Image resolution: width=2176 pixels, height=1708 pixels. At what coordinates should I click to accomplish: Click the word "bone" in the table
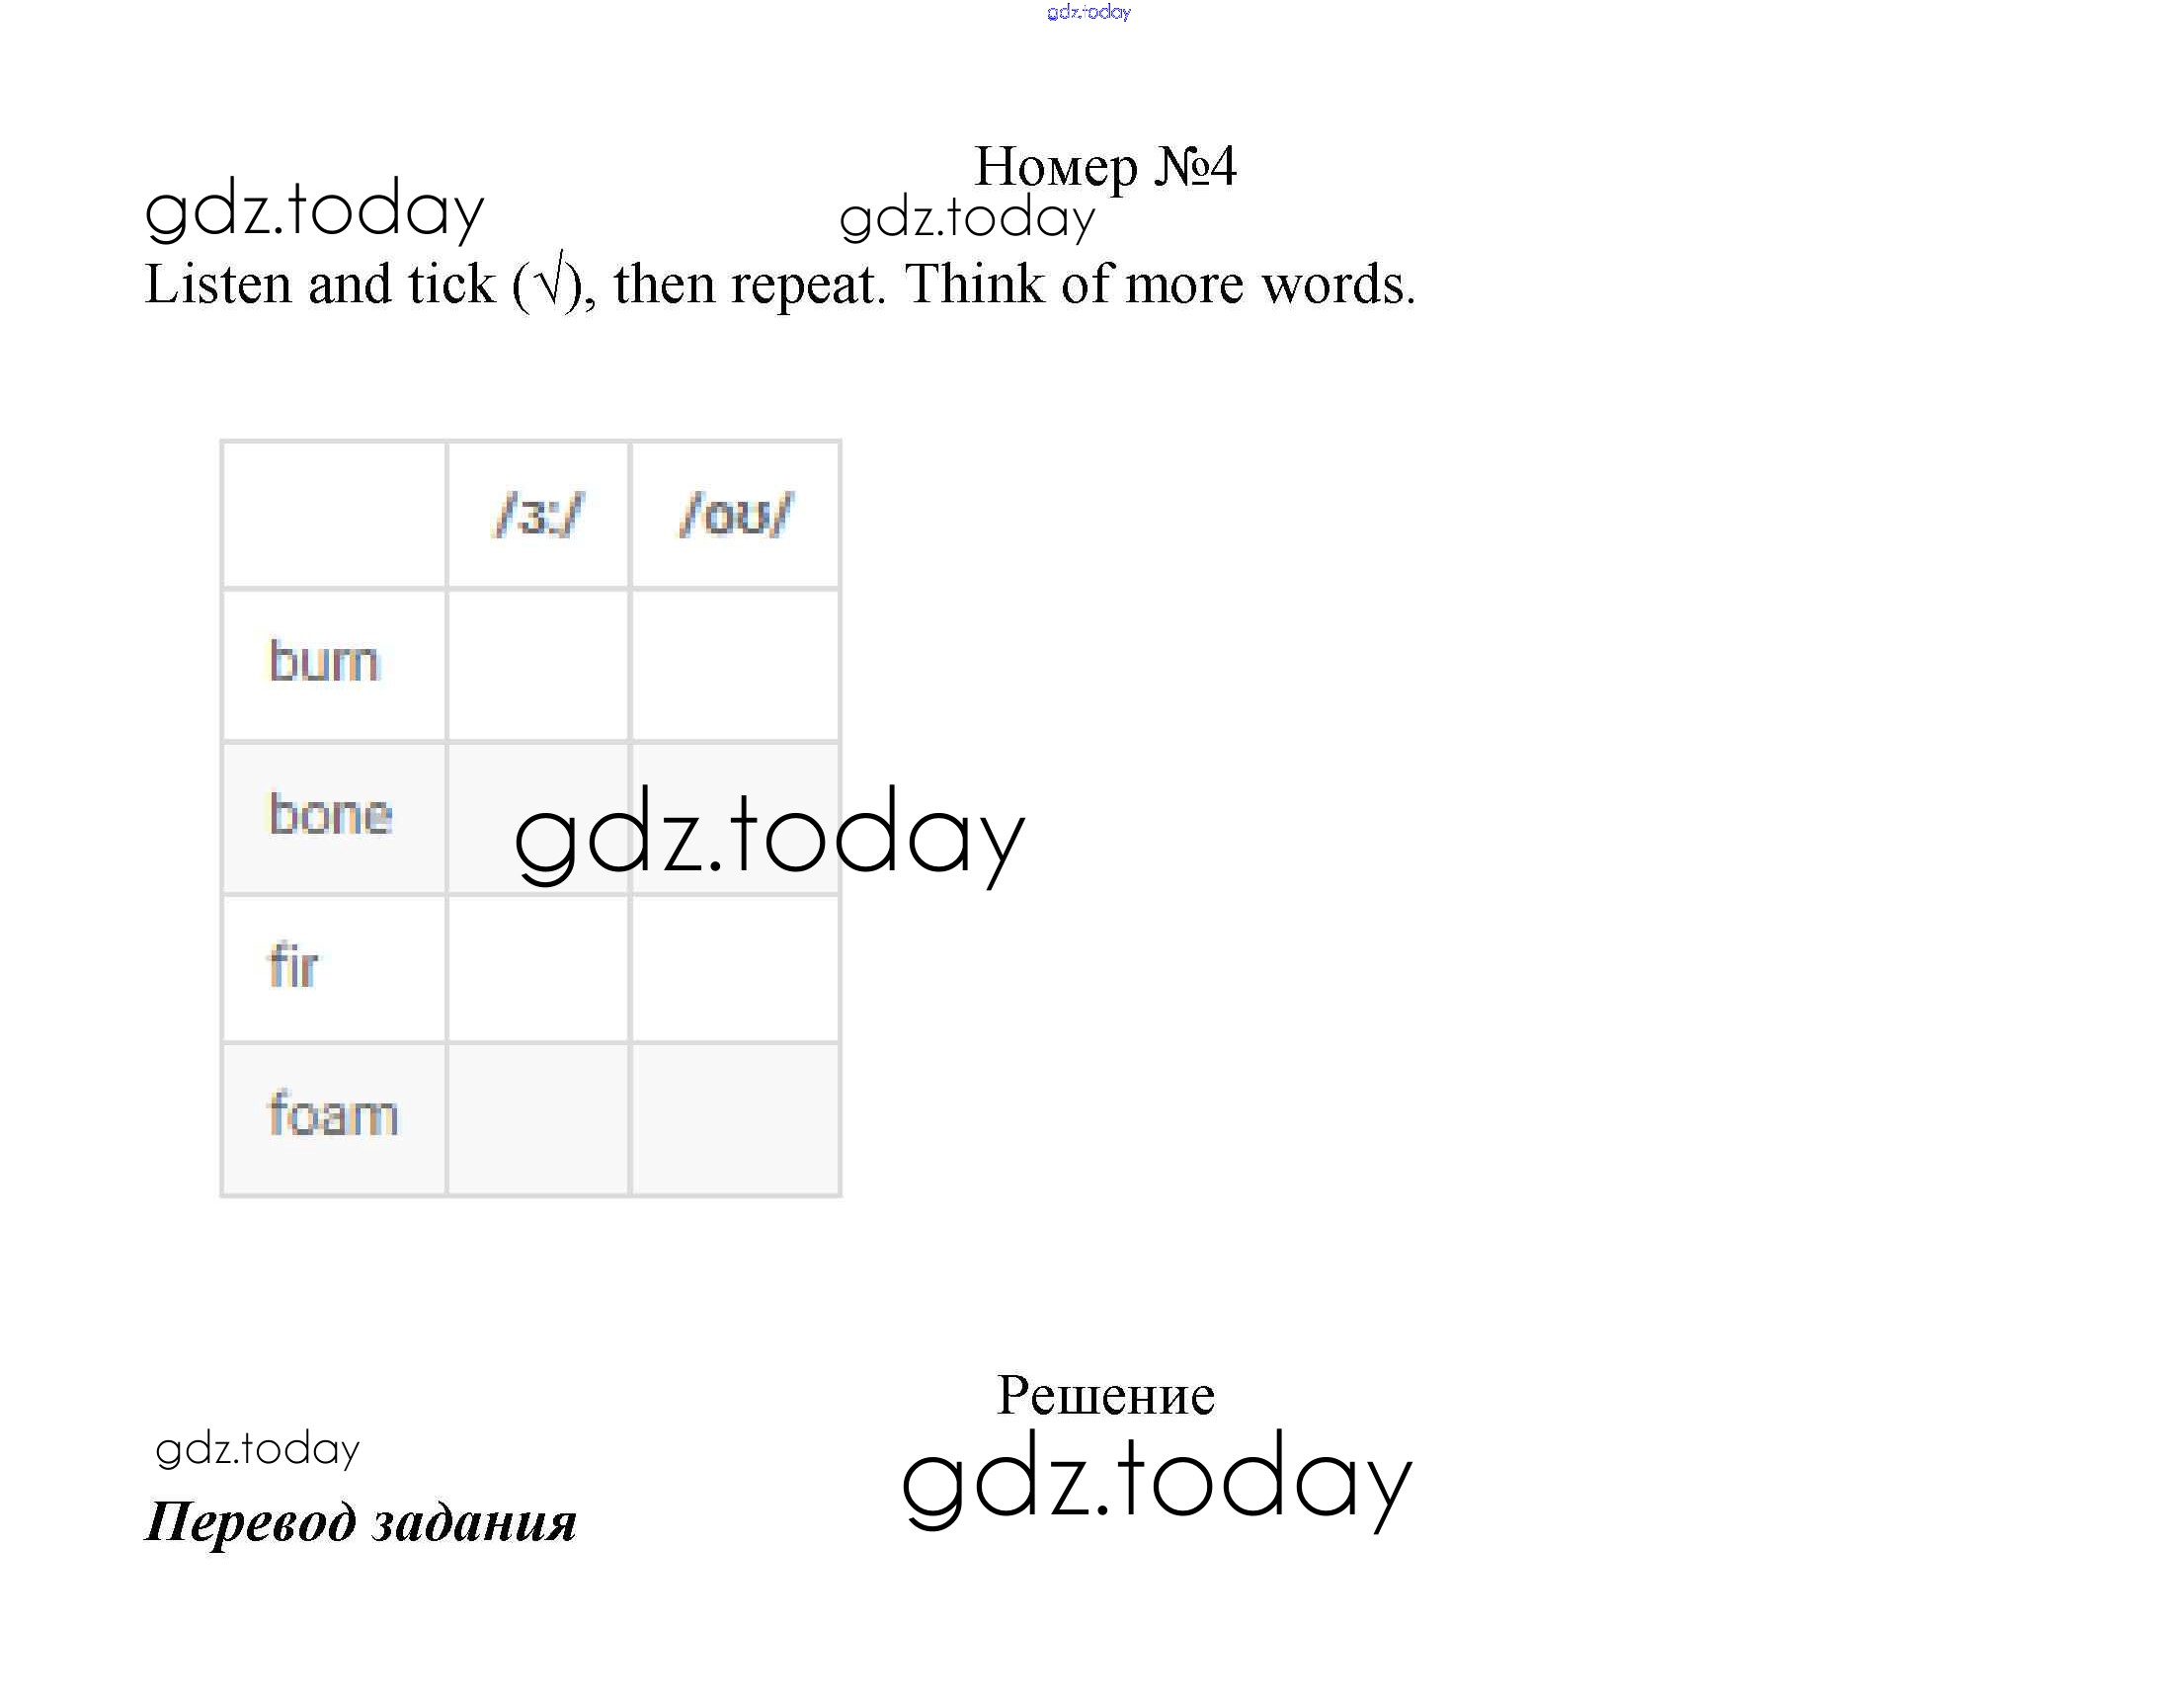330,815
